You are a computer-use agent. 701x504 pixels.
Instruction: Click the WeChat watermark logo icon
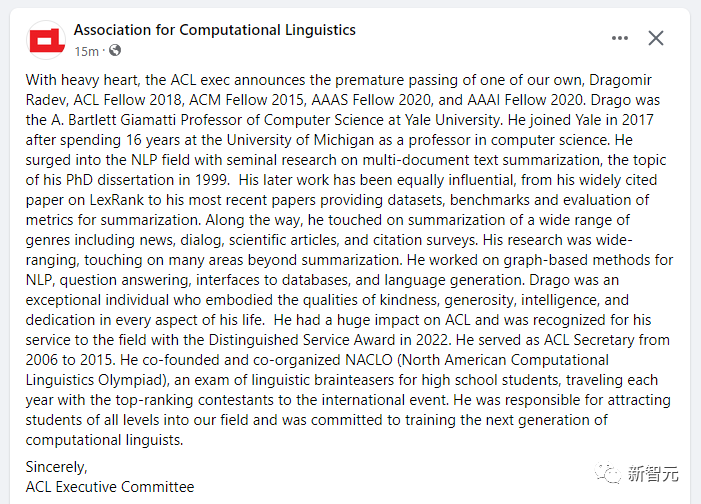(606, 474)
